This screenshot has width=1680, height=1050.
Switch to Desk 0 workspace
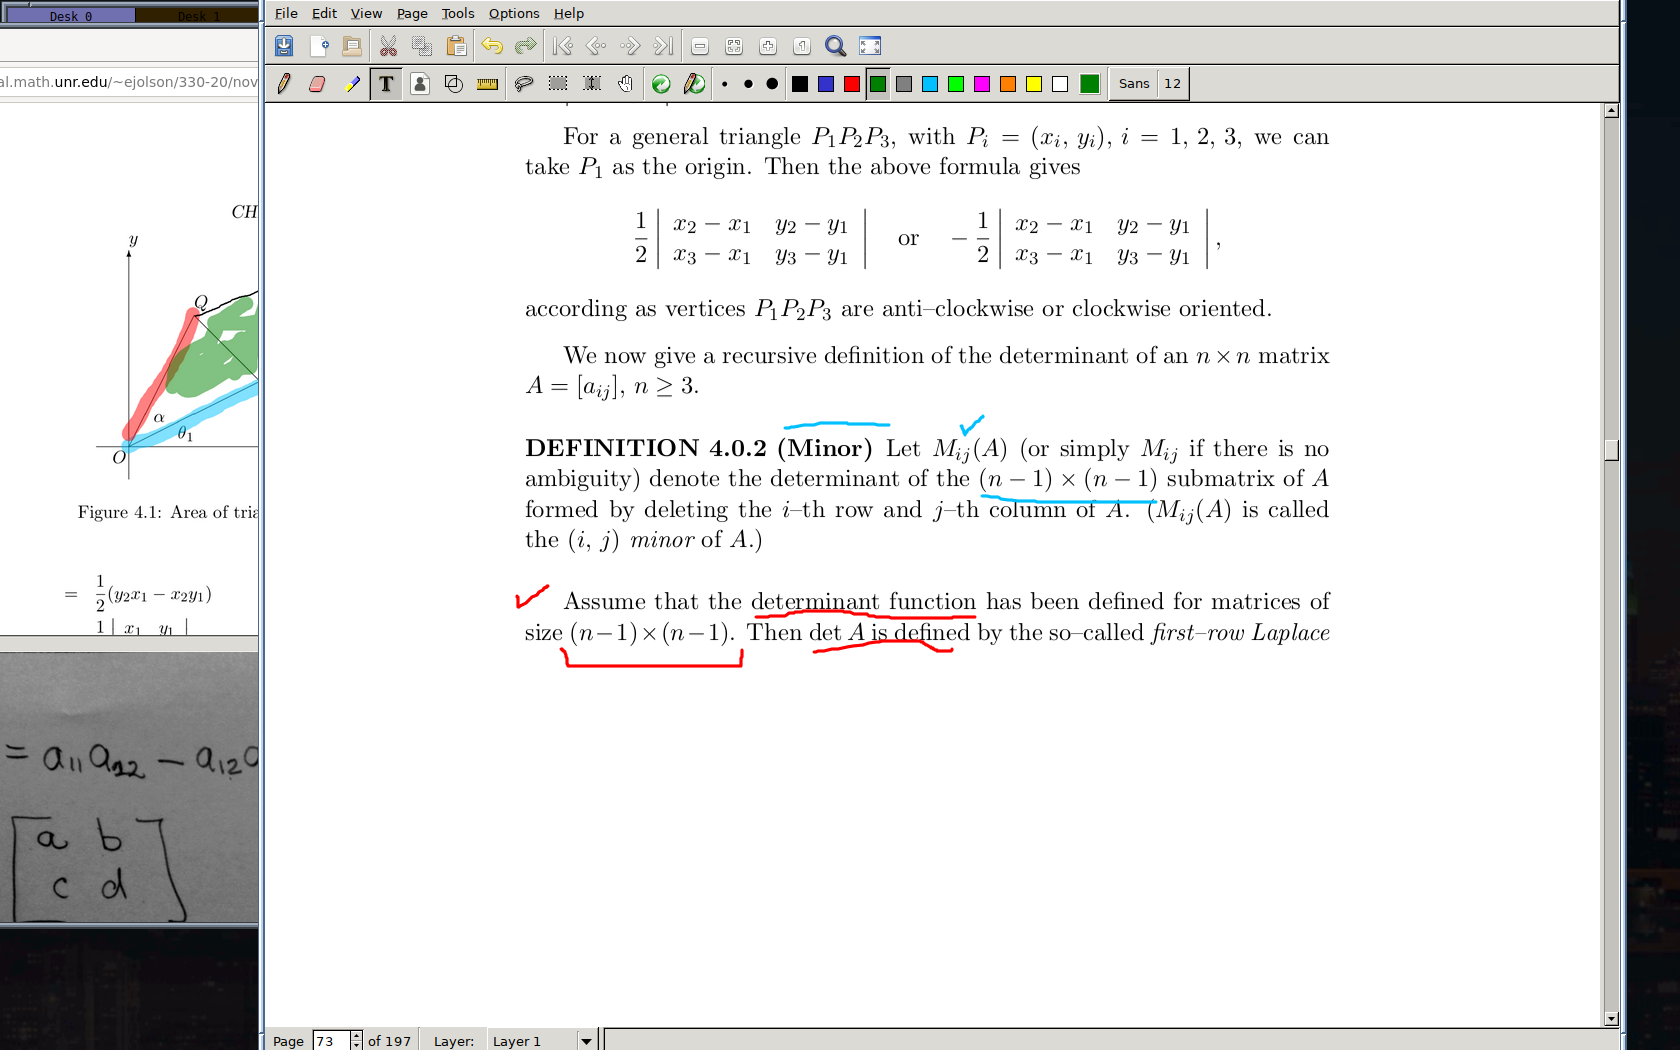coord(70,15)
